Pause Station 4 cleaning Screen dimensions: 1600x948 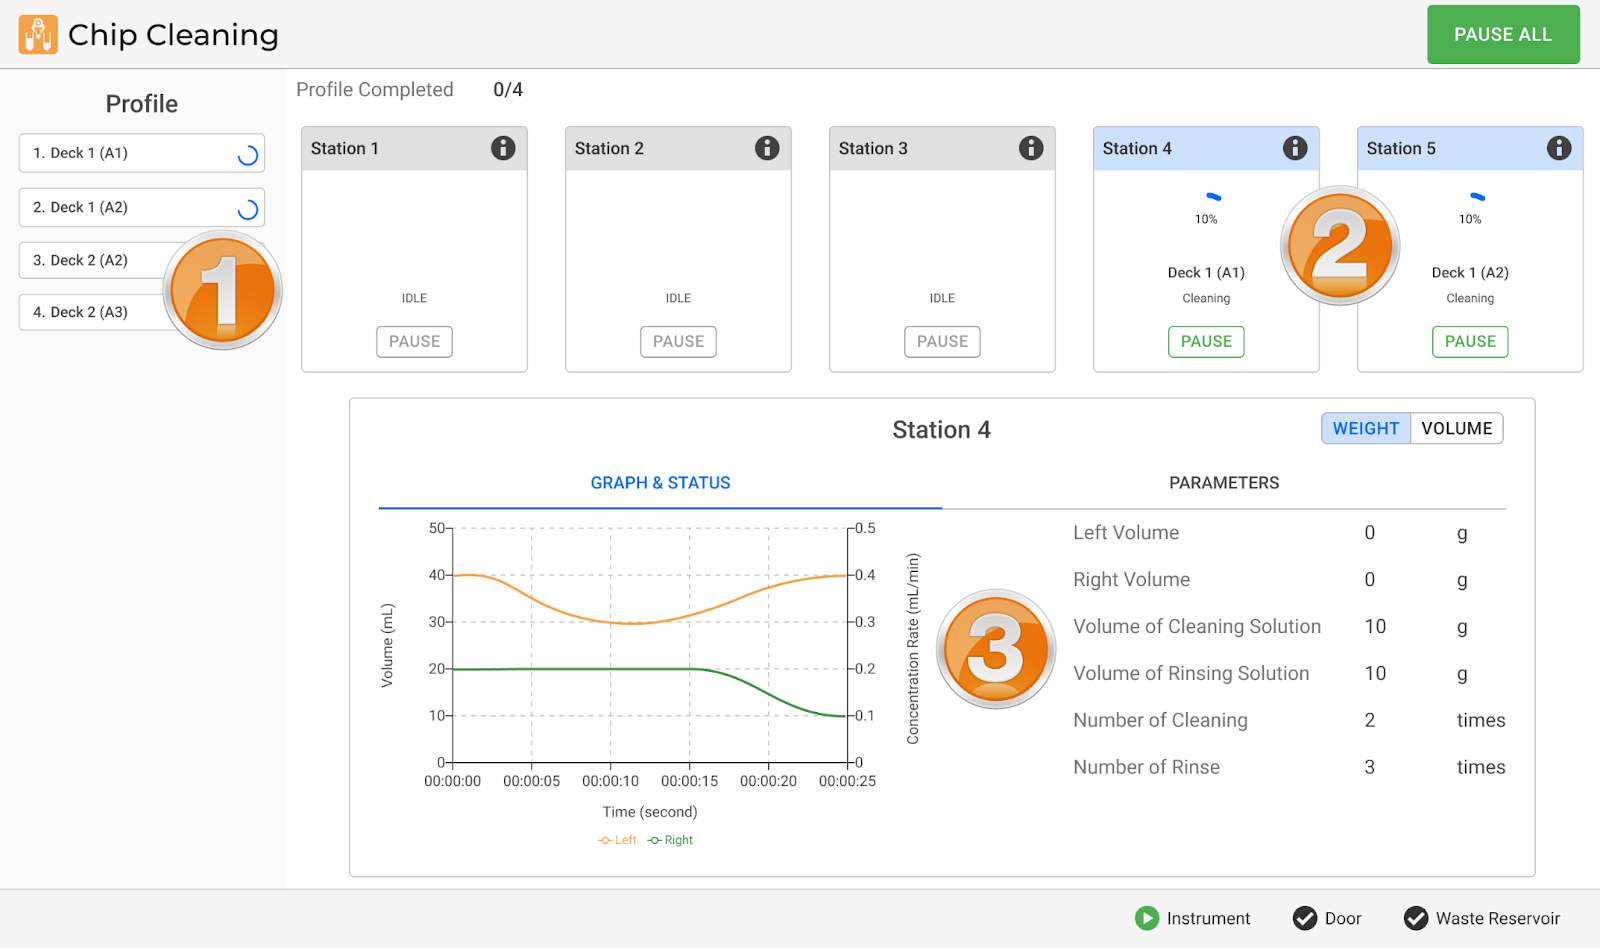coord(1206,342)
